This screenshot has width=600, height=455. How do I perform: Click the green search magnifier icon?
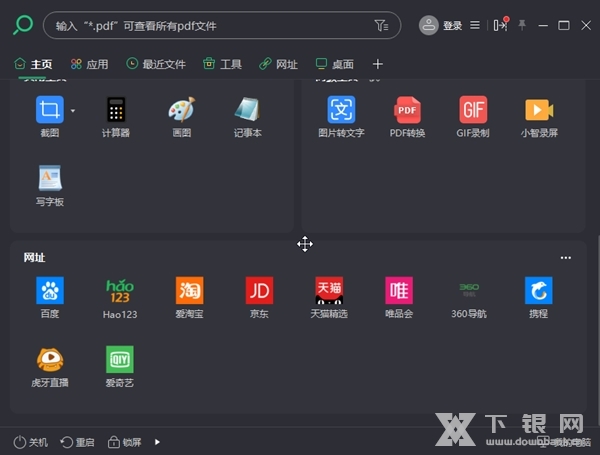(x=23, y=25)
